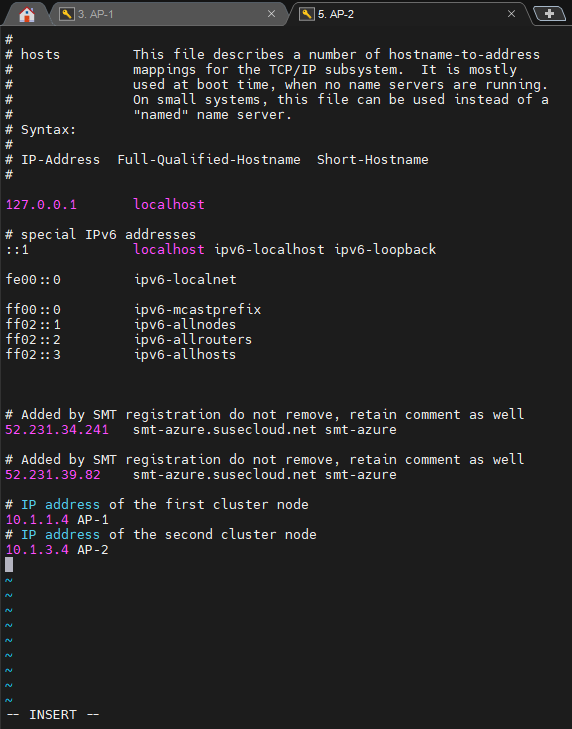Select the 5. AP-2 tab
The width and height of the screenshot is (572, 729).
(407, 14)
